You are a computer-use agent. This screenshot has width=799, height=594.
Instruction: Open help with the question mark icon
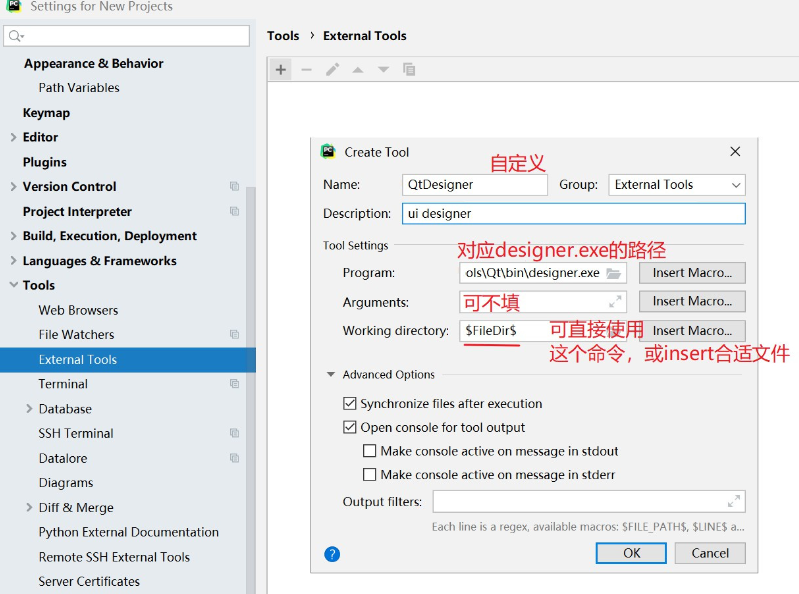pyautogui.click(x=332, y=554)
